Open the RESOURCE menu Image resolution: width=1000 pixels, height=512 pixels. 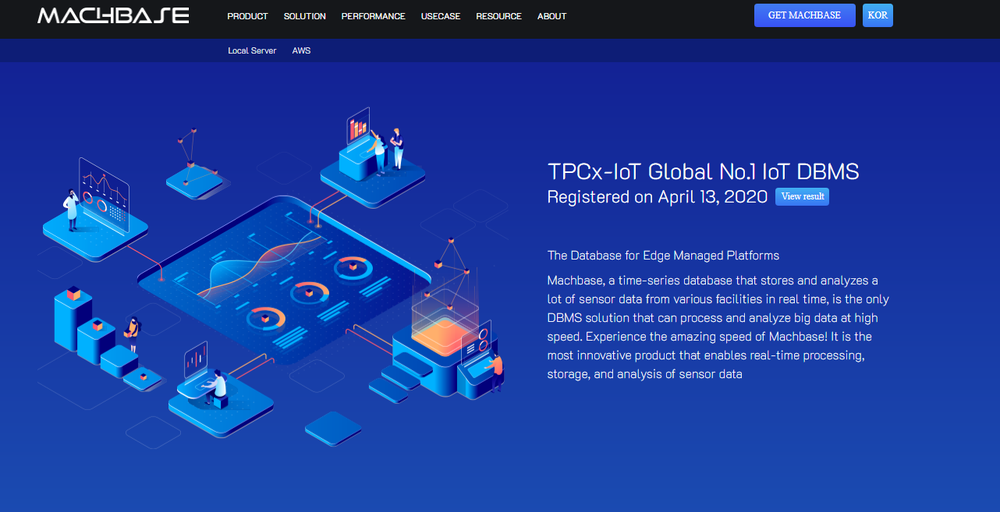[499, 17]
